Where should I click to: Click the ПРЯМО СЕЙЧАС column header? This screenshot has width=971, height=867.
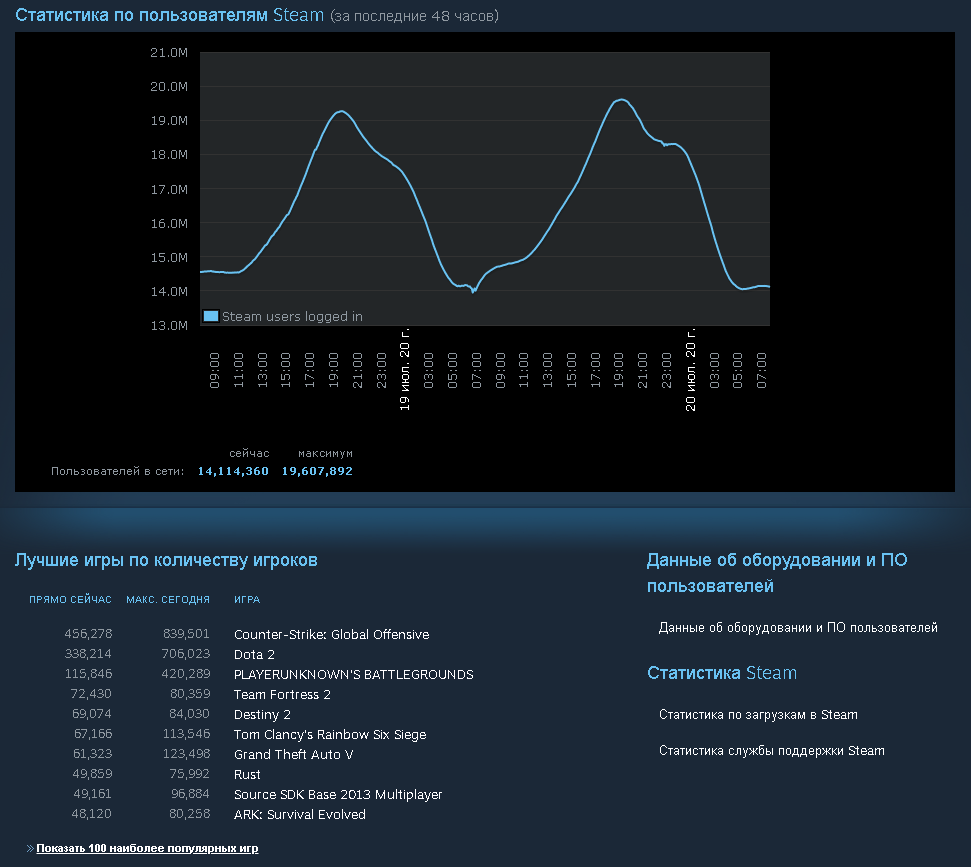71,599
